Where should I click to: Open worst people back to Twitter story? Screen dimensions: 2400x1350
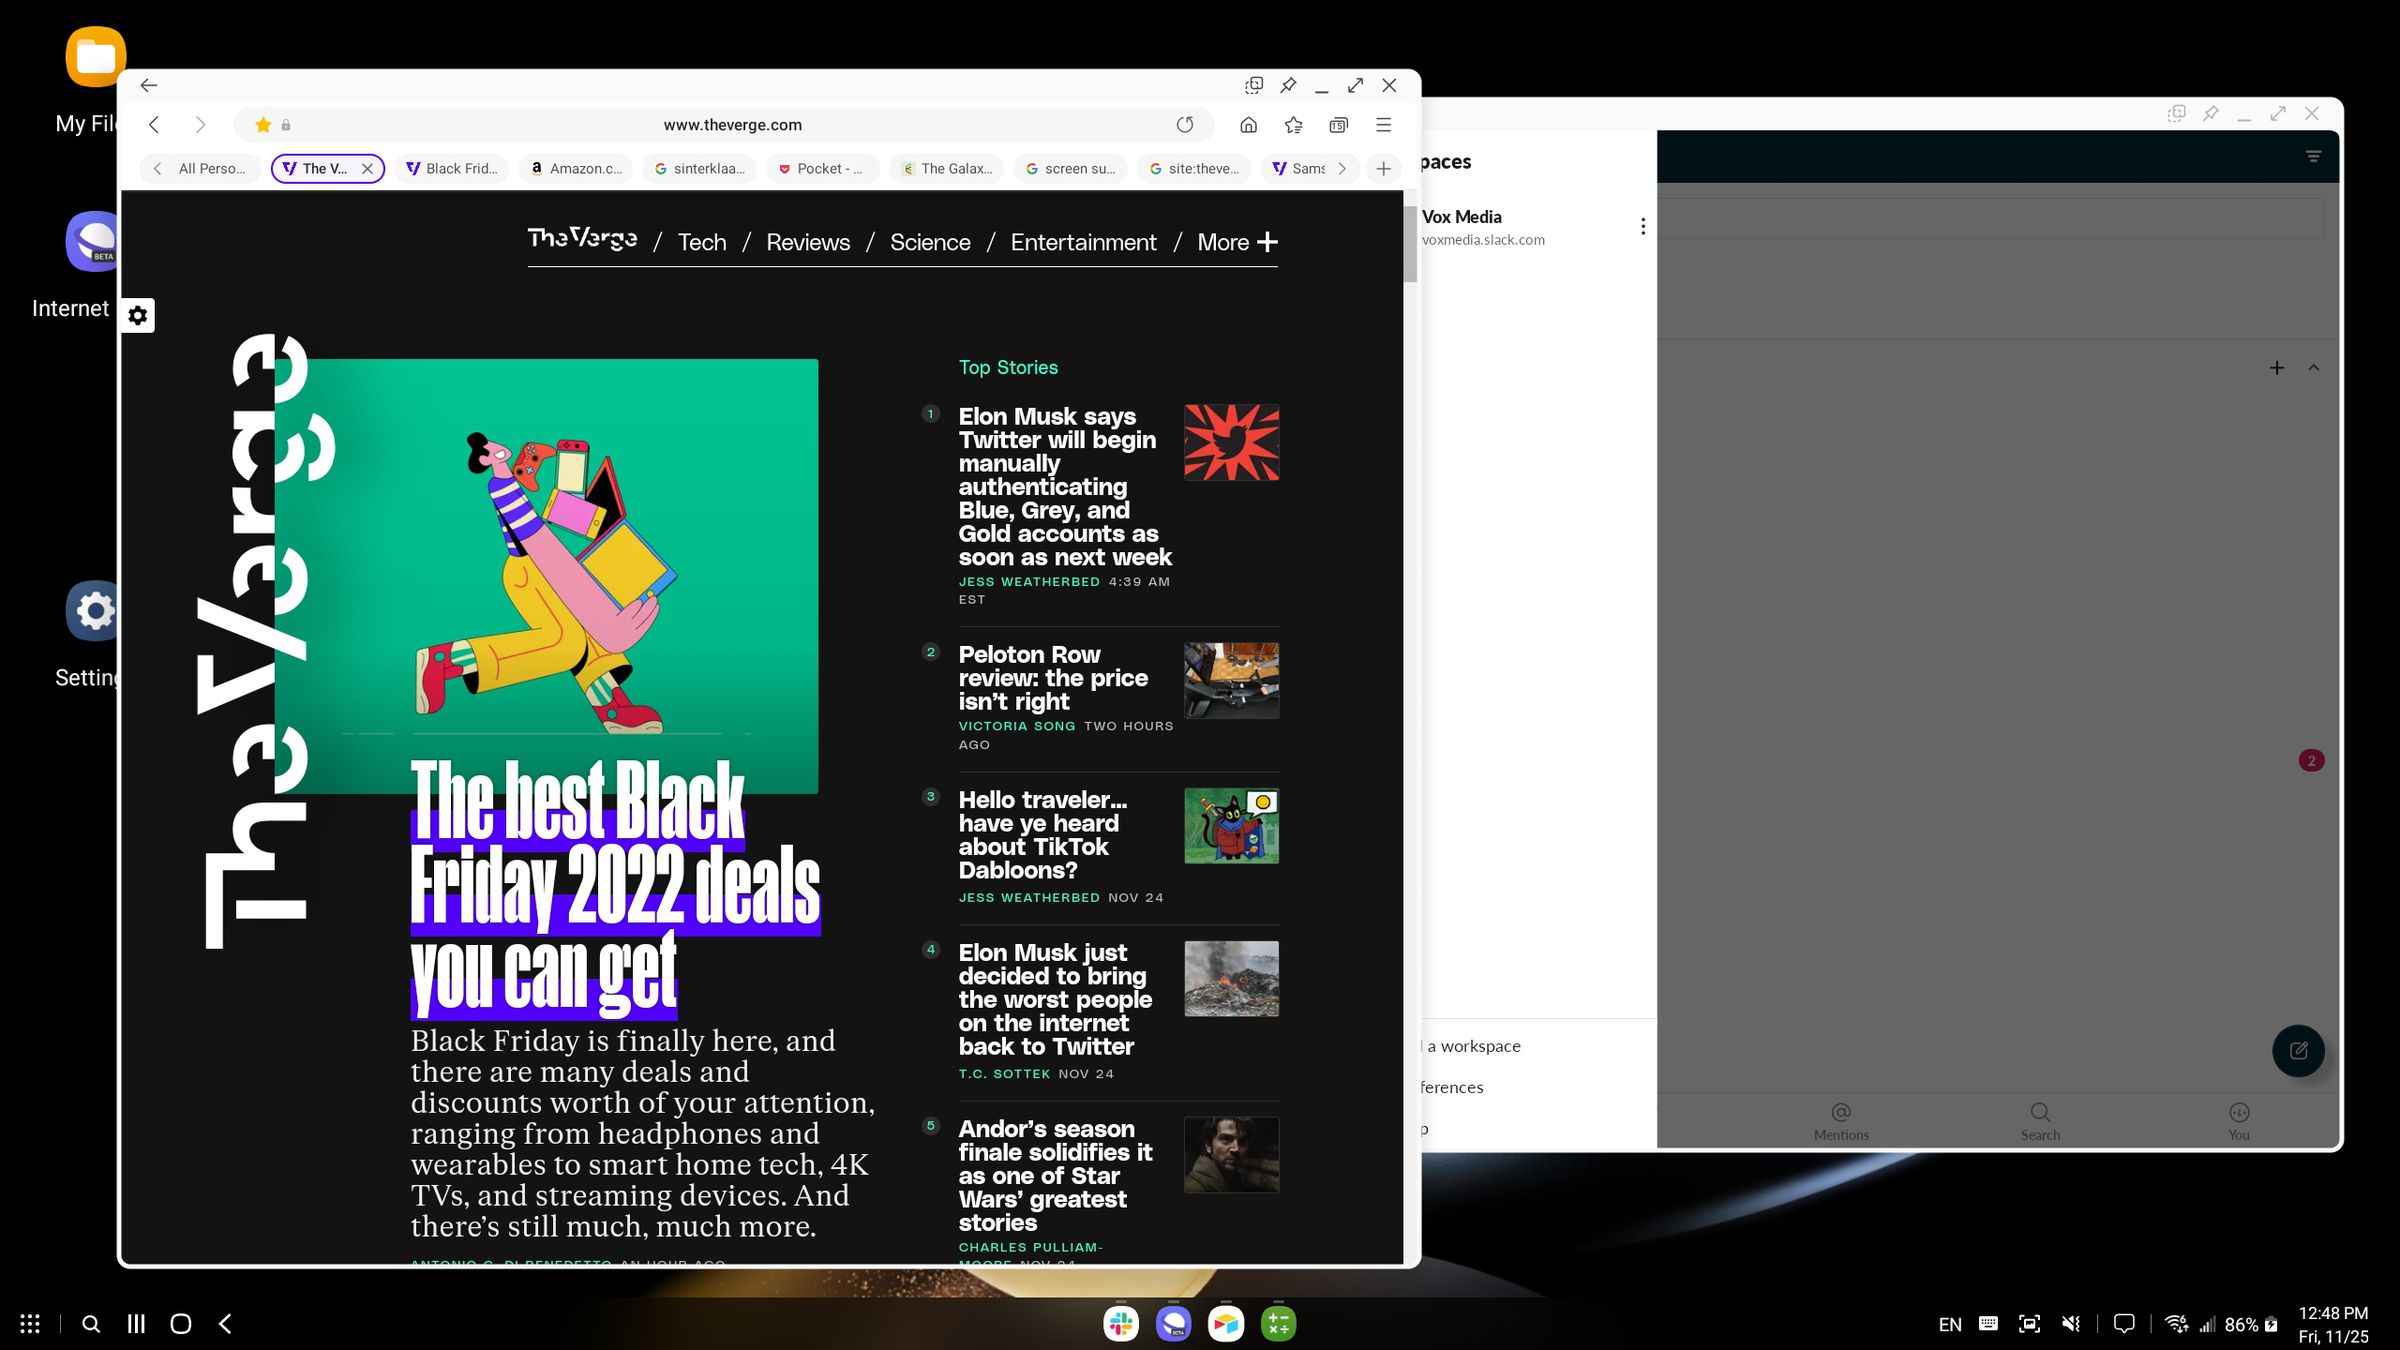click(1055, 999)
